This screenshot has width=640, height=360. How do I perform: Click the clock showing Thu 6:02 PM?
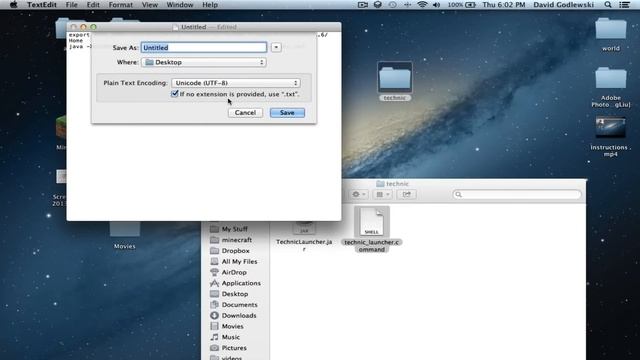(504, 5)
